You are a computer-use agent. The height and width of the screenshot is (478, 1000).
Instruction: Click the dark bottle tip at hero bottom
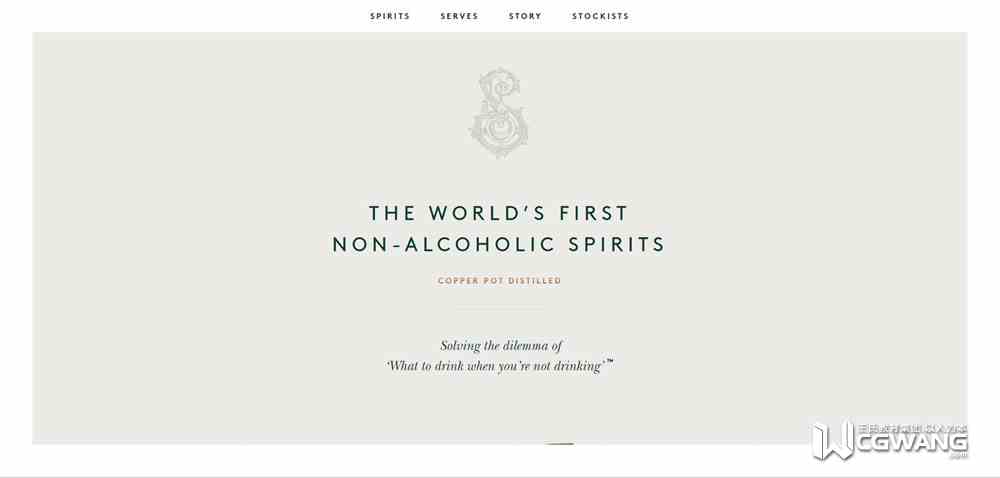(560, 443)
